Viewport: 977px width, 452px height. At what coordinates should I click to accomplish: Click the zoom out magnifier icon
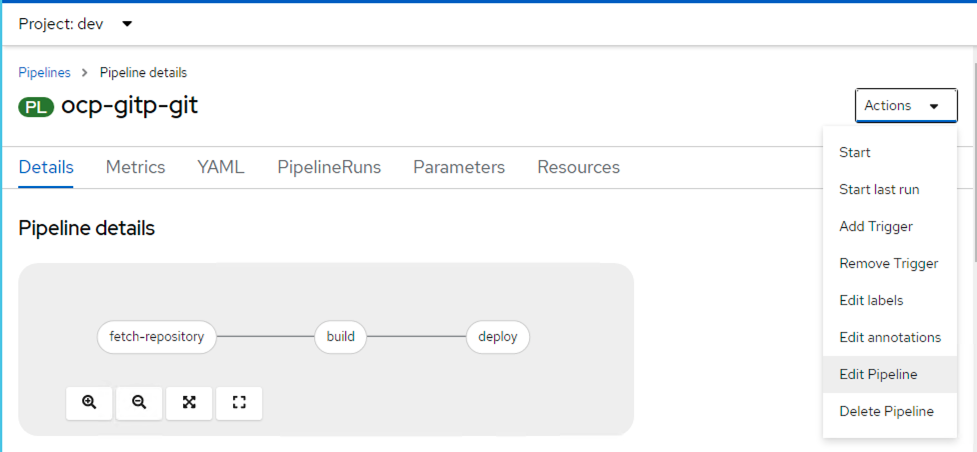(139, 402)
